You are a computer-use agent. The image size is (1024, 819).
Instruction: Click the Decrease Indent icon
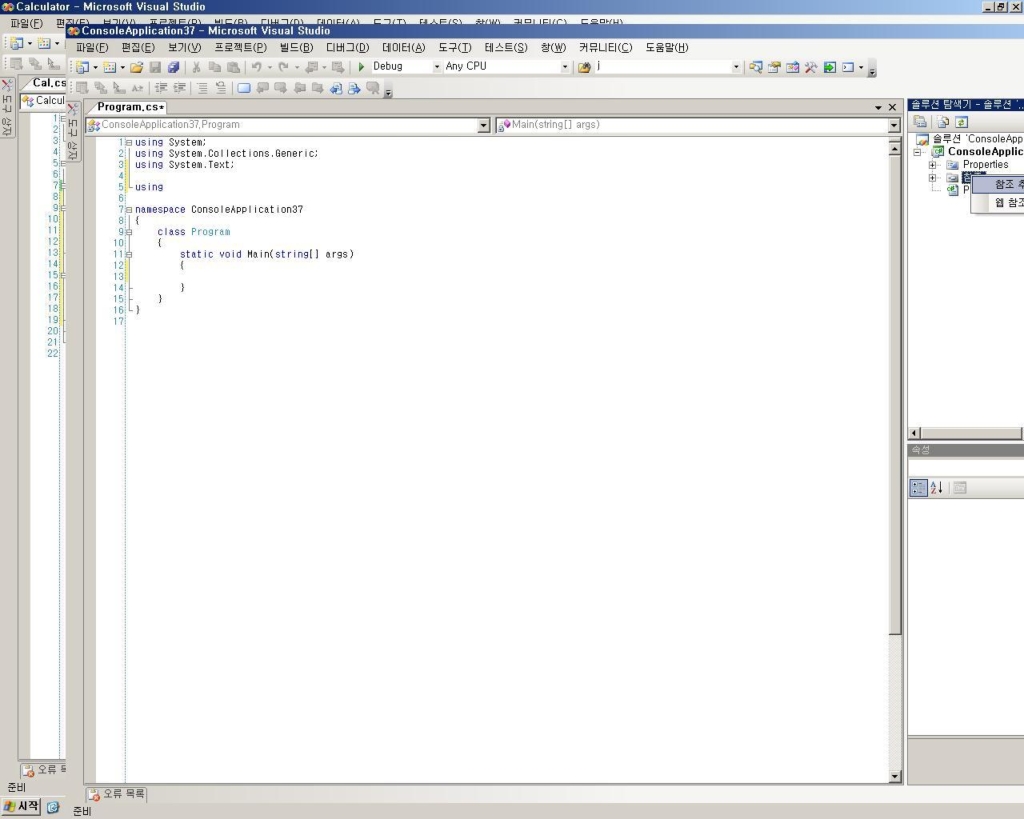coord(161,88)
